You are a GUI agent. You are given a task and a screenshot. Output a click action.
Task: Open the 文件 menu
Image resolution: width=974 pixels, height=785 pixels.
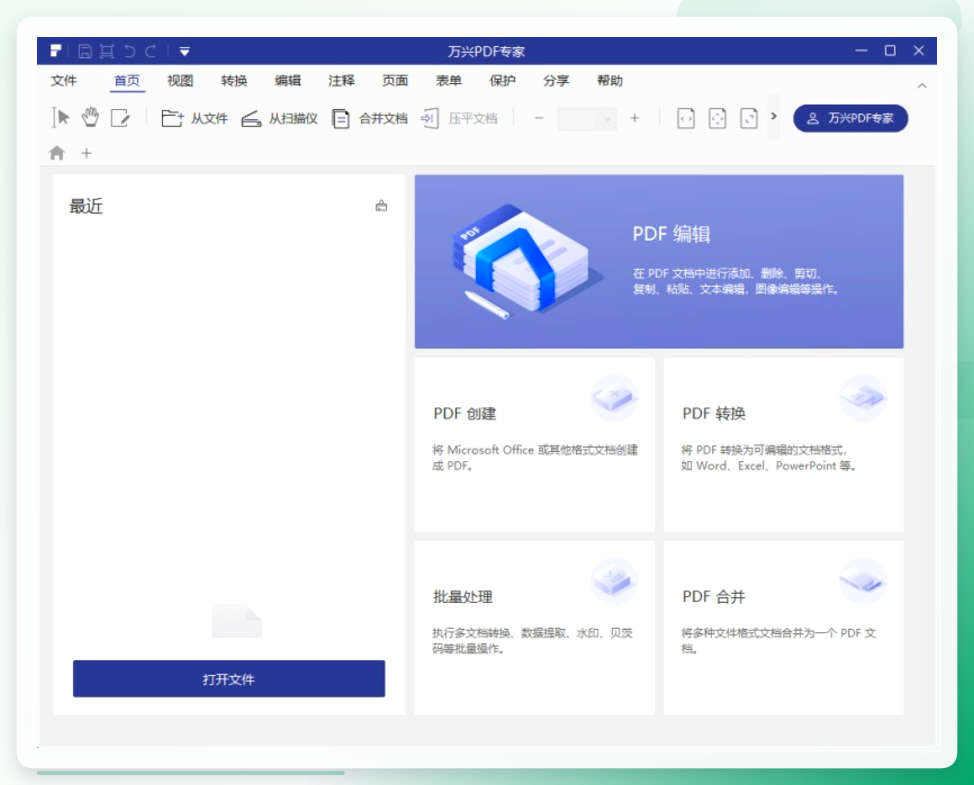(63, 81)
